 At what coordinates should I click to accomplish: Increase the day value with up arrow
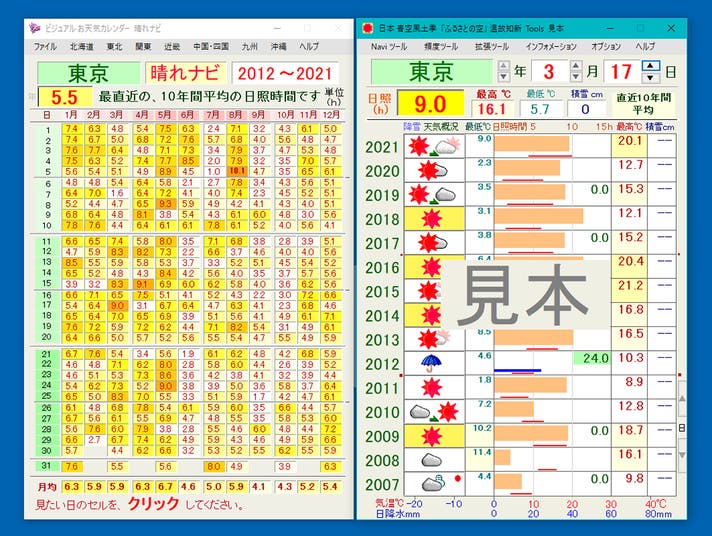click(651, 67)
